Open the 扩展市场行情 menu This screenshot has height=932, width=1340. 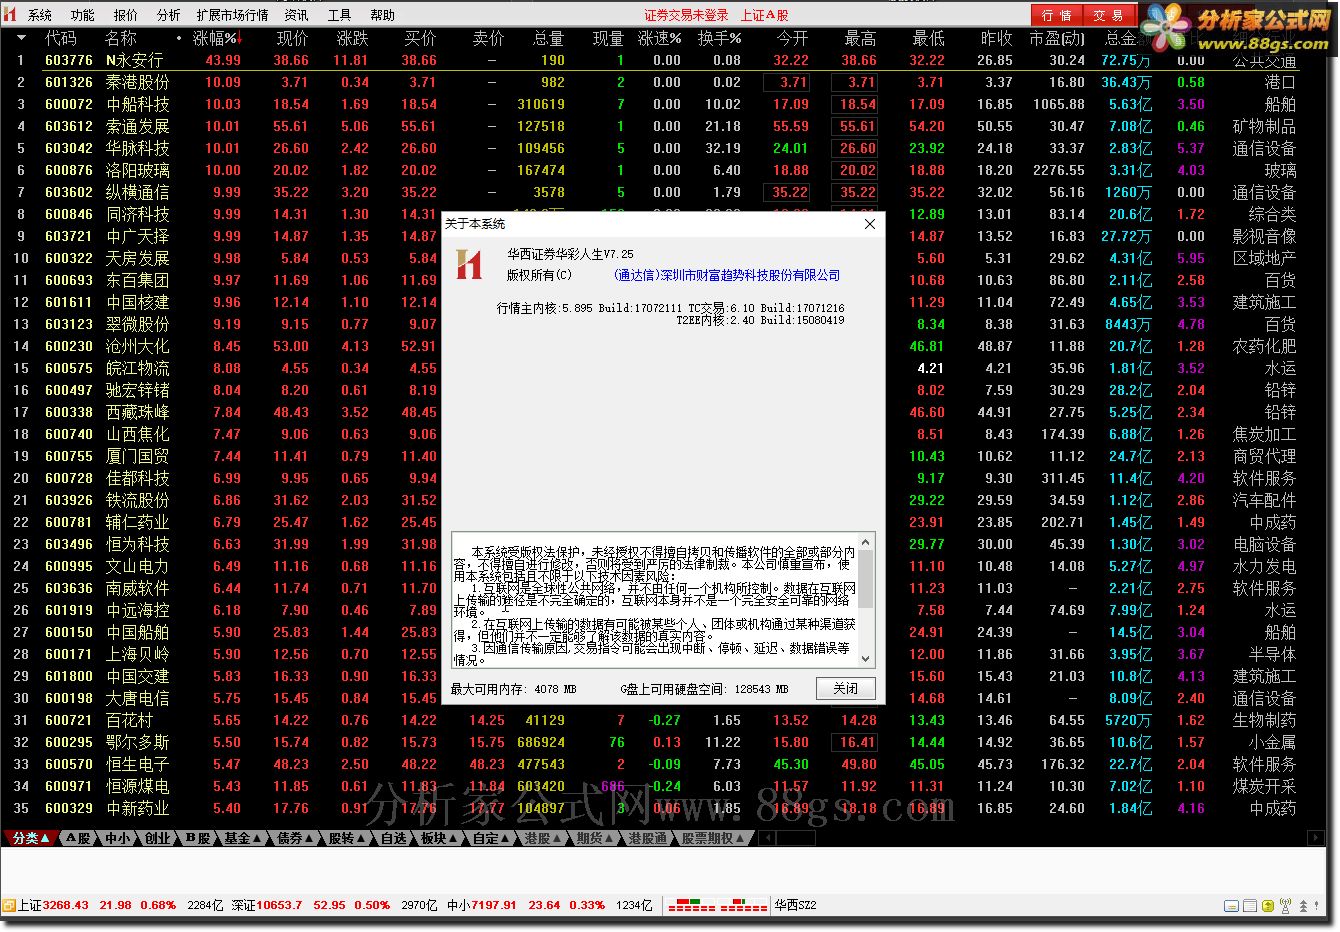(x=233, y=15)
